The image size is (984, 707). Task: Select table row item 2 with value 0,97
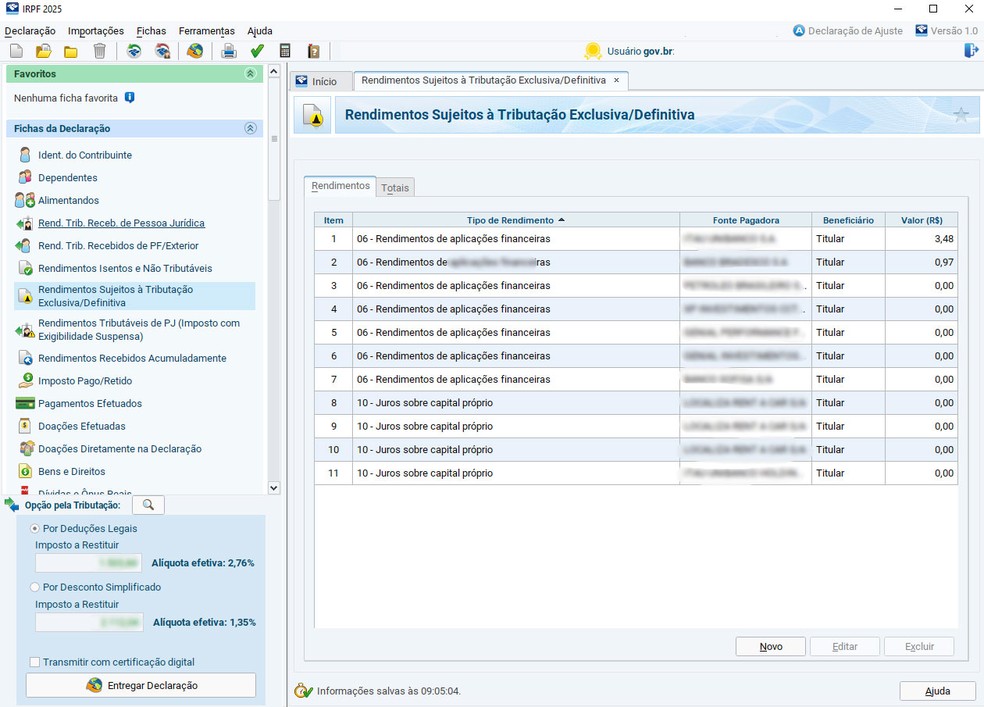tap(636, 262)
